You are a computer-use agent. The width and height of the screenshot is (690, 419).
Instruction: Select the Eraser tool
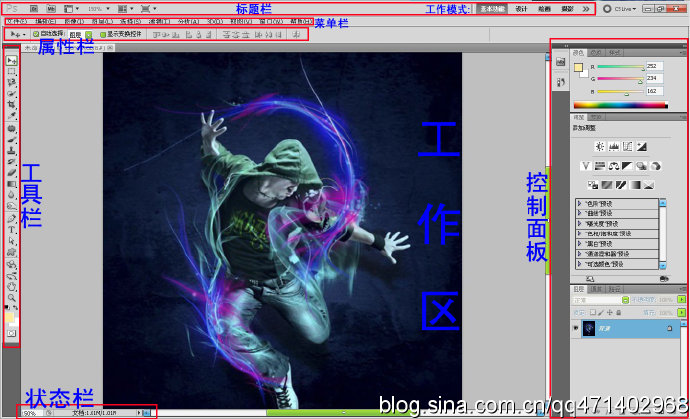(11, 173)
